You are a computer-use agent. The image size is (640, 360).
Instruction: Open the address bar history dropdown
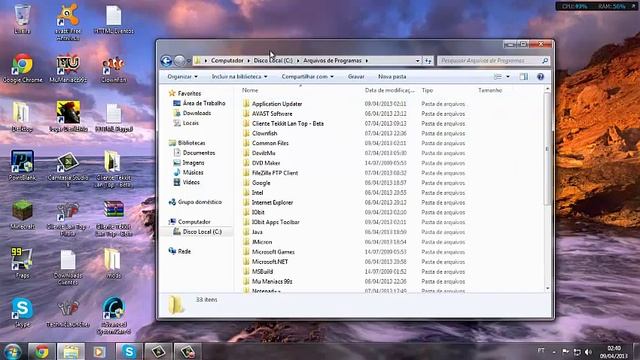point(417,60)
